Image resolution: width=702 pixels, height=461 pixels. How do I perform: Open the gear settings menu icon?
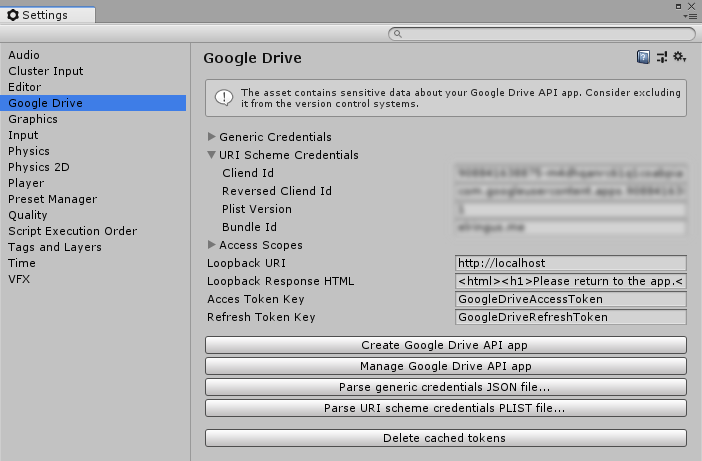[680, 57]
